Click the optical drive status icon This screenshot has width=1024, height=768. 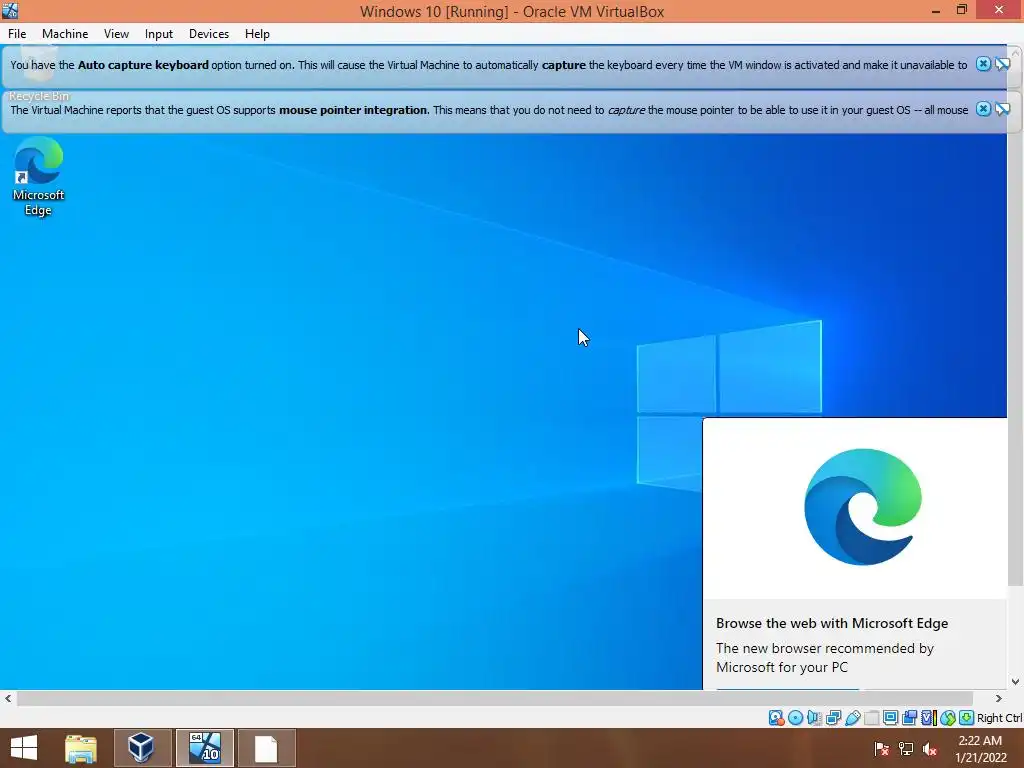tap(795, 718)
